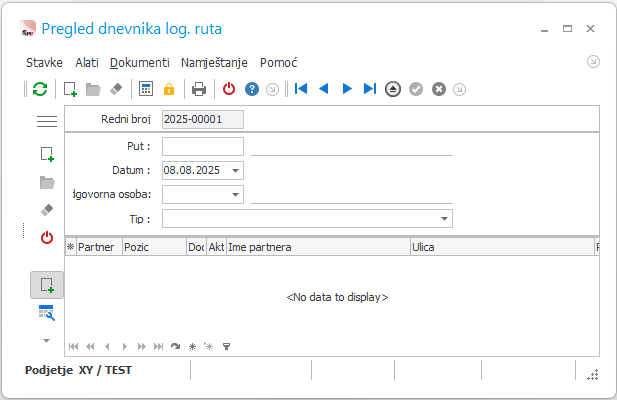This screenshot has width=617, height=400.
Task: Click the dark cancel X circle icon
Action: pos(439,89)
